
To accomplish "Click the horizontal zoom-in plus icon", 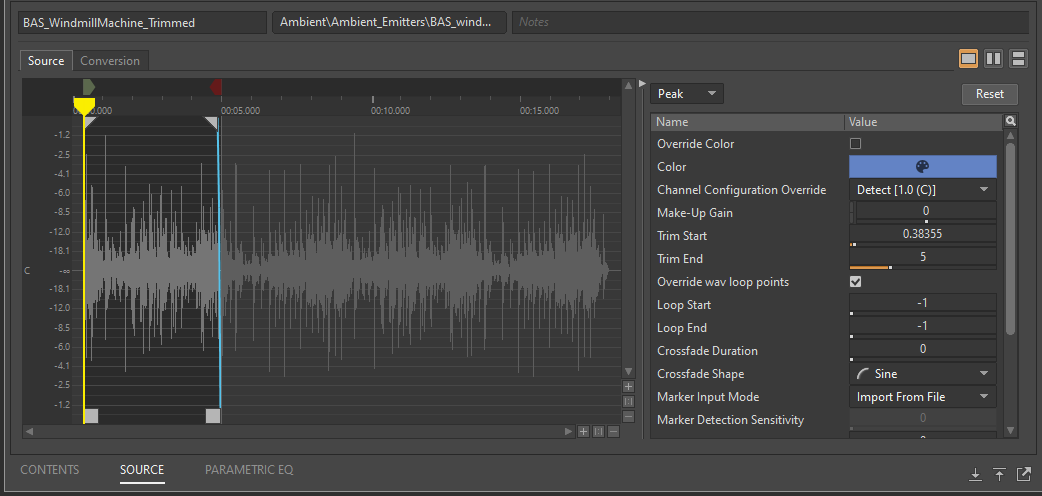I will click(x=583, y=432).
